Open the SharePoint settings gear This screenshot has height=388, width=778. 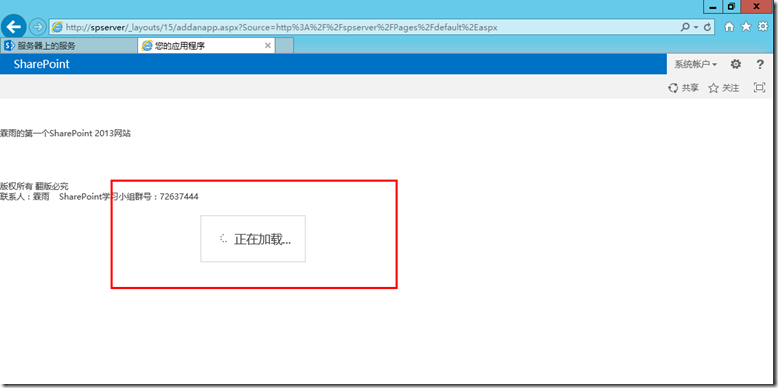coord(736,64)
